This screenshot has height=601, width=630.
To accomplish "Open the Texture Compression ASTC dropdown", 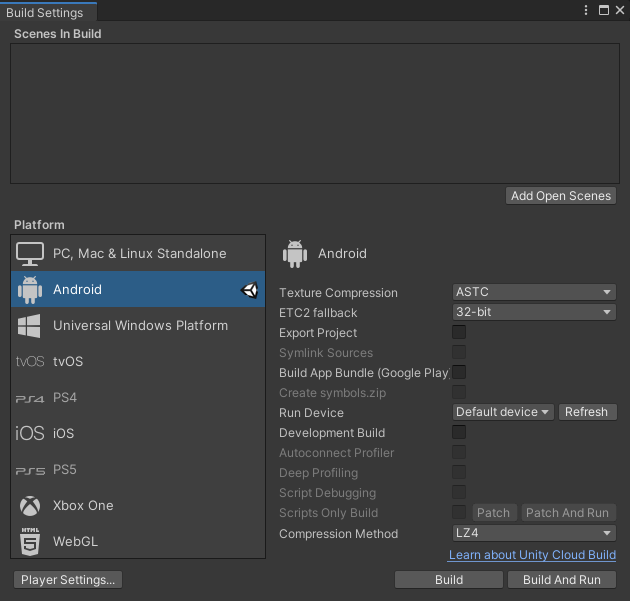I will 534,292.
